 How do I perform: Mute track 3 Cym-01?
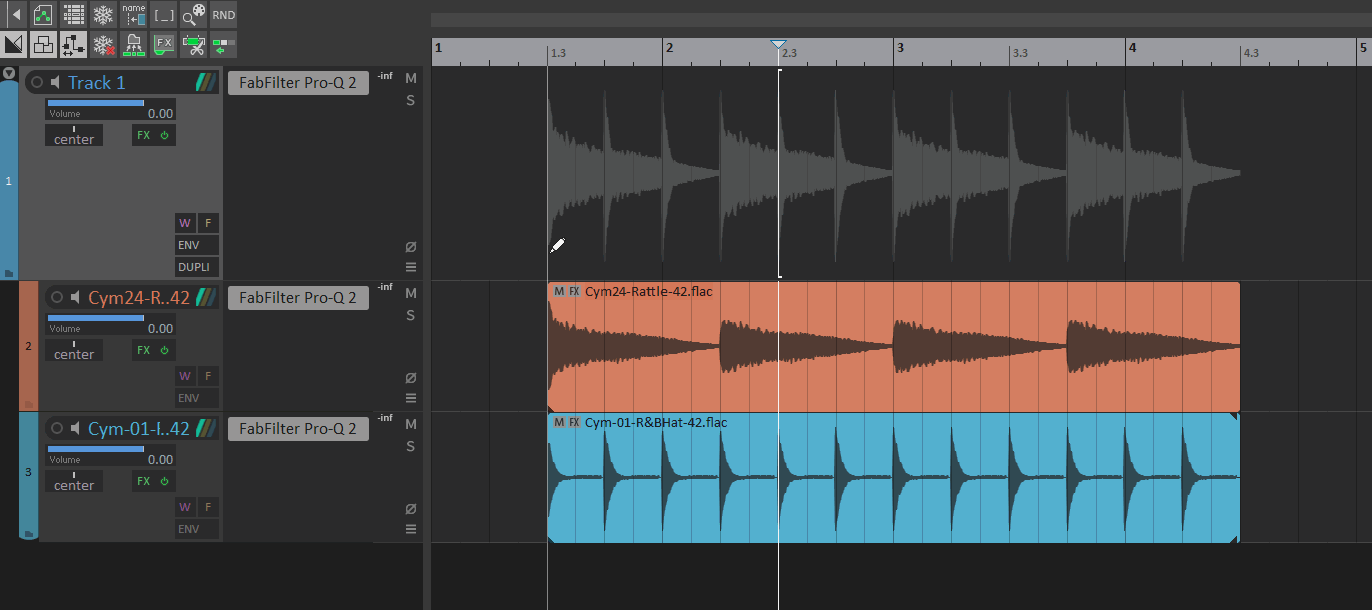pos(411,424)
